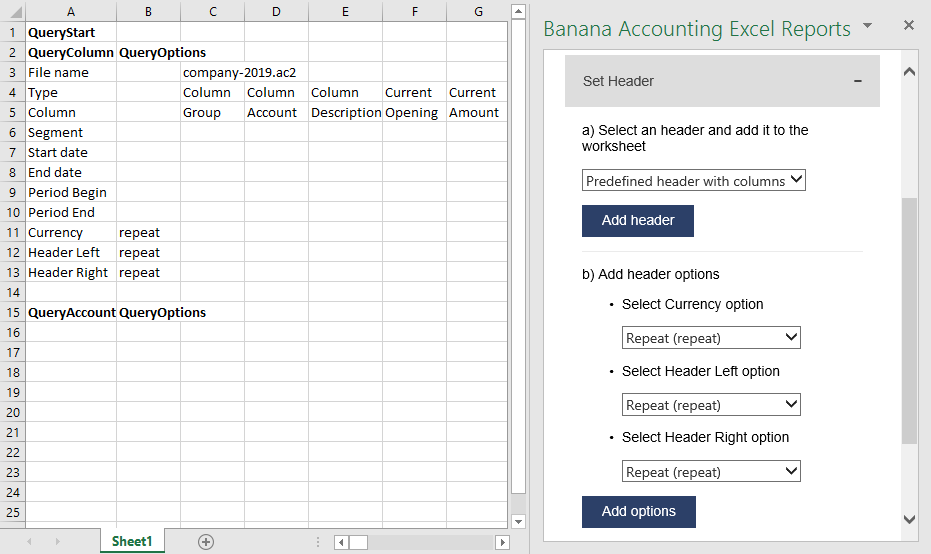Select the Group cell
Viewport: 931px width, 554px height.
click(213, 113)
